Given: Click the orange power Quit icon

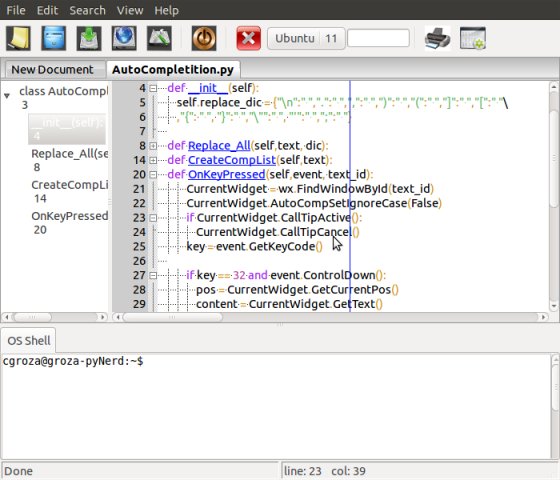Looking at the screenshot, I should coord(204,38).
